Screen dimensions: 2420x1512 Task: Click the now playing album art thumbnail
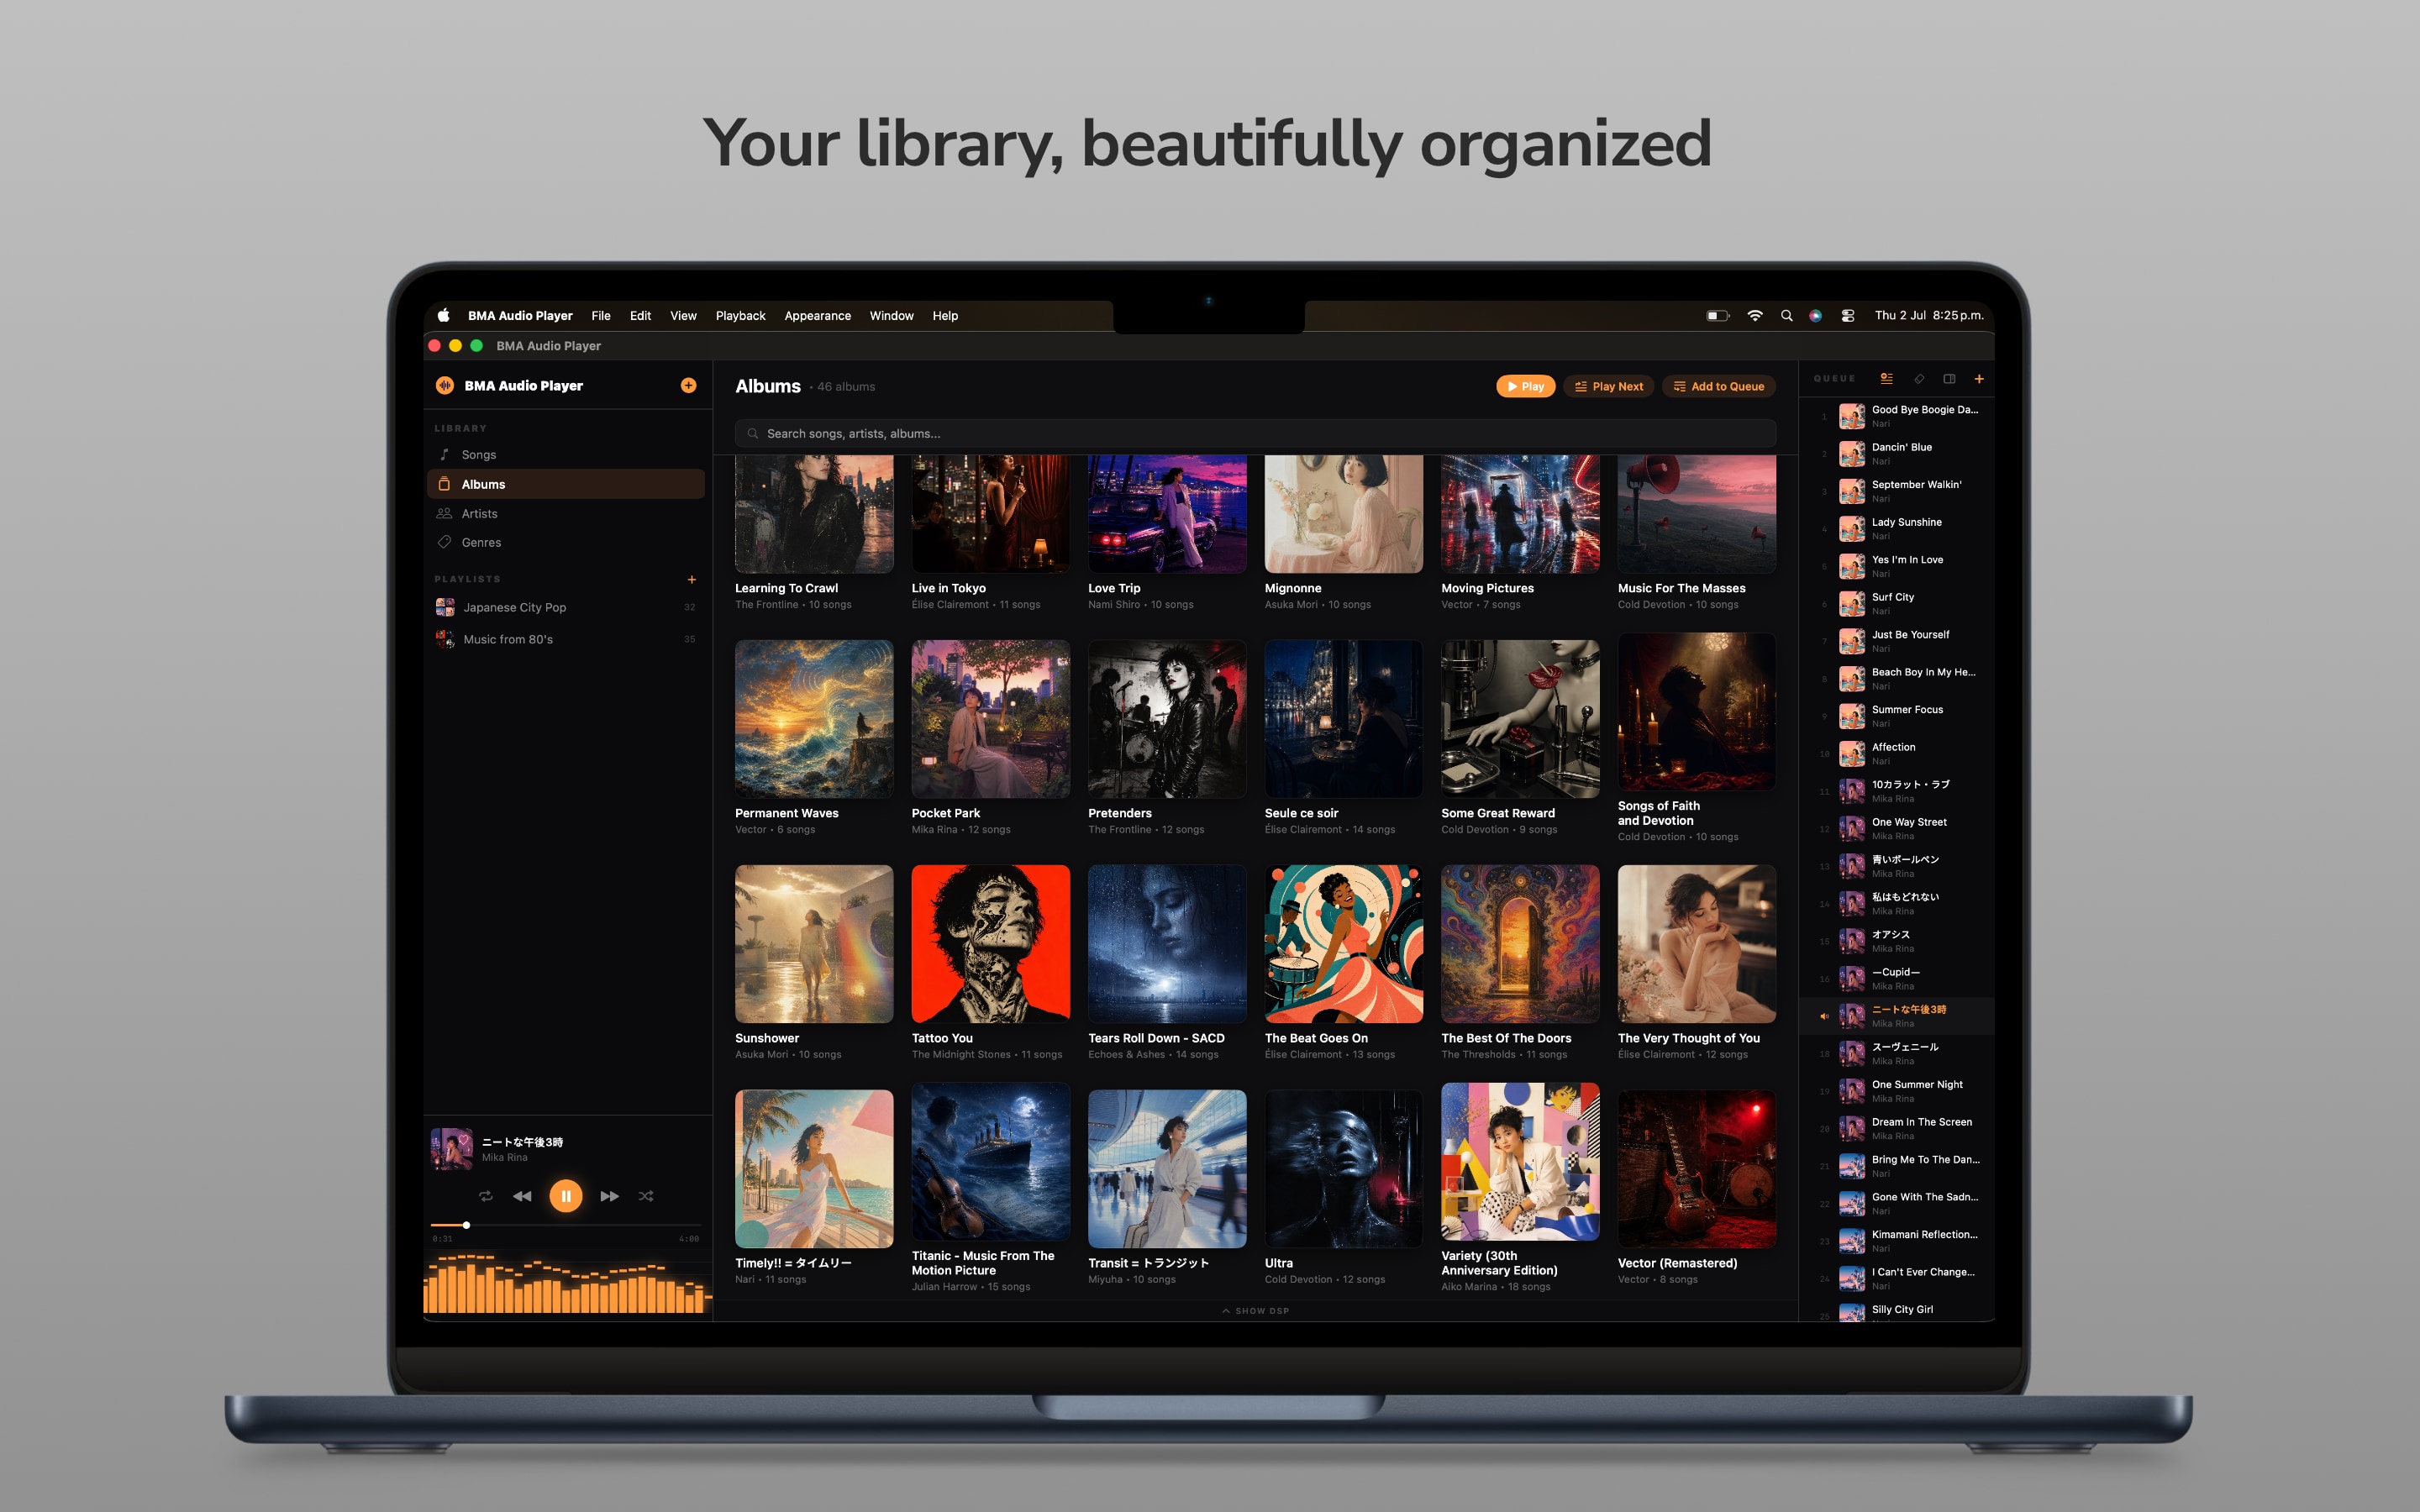451,1149
